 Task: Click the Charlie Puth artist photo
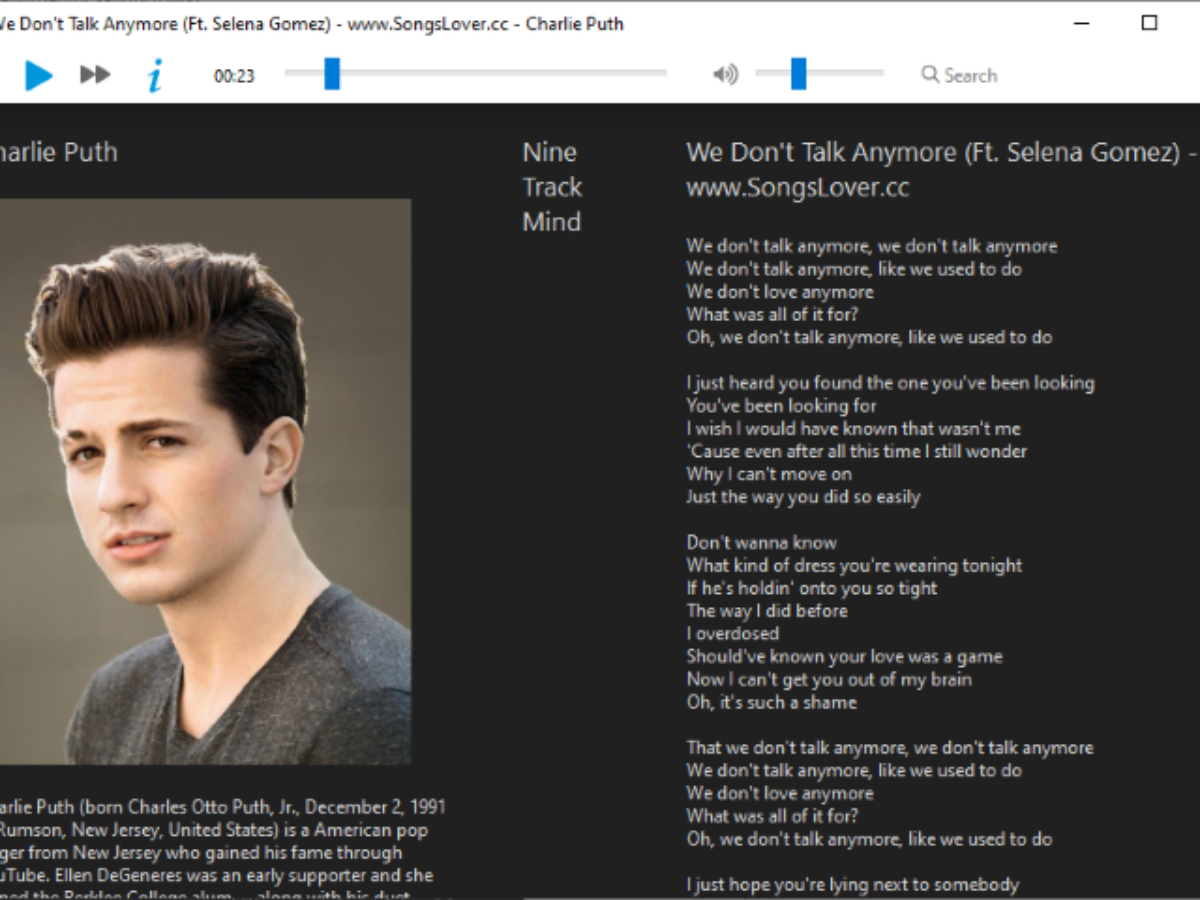[x=205, y=481]
